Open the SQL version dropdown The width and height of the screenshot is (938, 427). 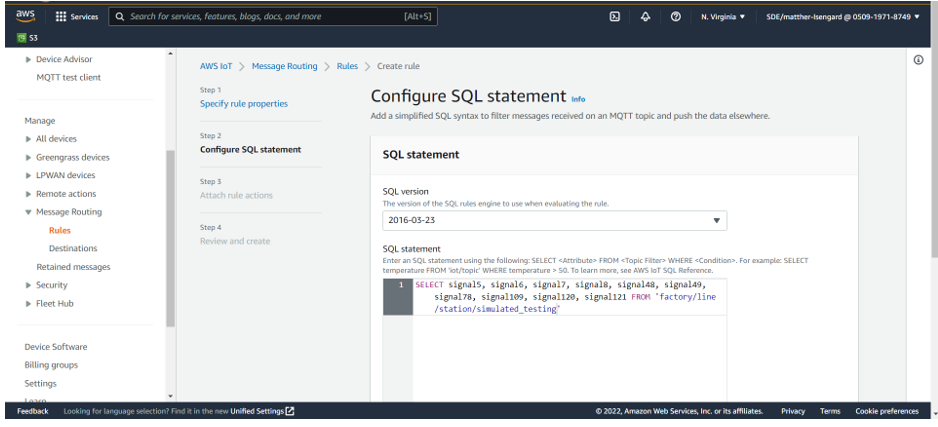coord(554,221)
